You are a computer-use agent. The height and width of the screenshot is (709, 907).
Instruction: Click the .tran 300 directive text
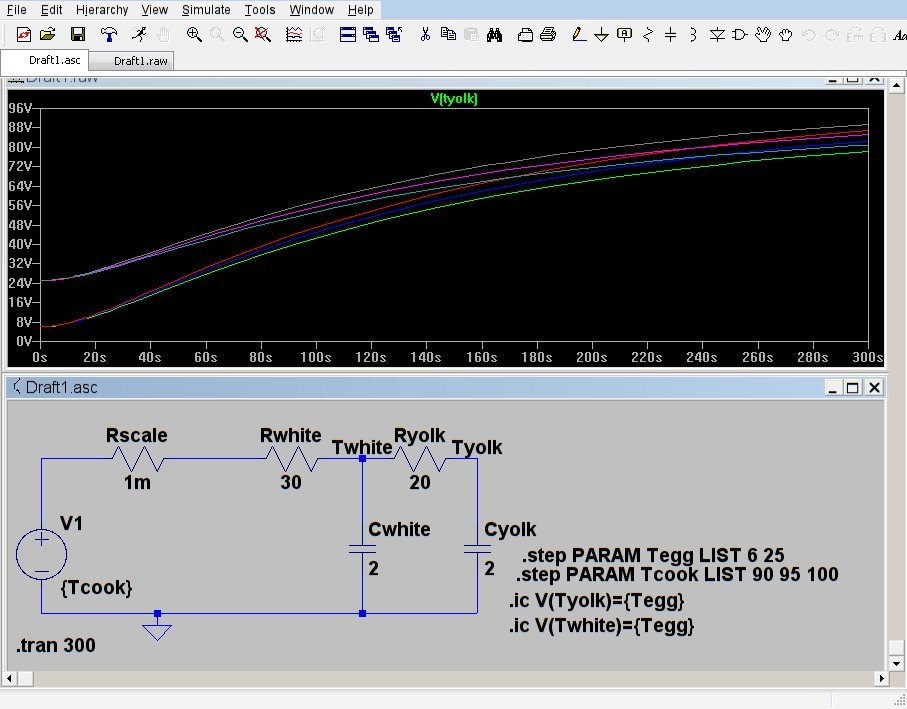click(56, 646)
